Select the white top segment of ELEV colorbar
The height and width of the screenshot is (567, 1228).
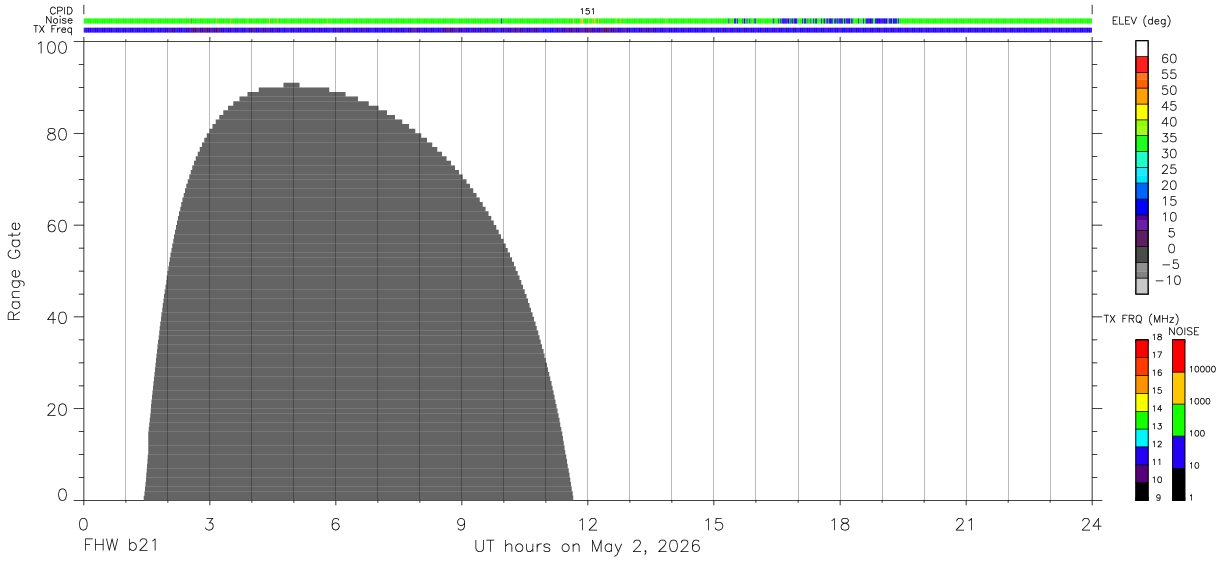pyautogui.click(x=1142, y=50)
